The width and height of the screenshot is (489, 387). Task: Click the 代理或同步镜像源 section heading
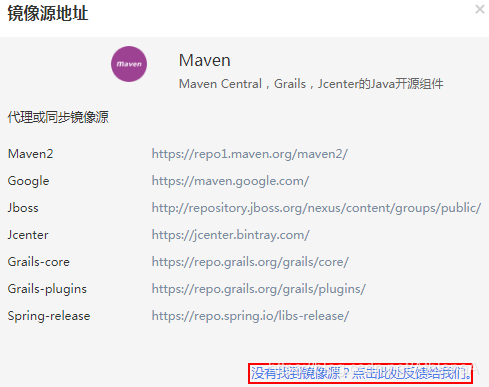[58, 117]
